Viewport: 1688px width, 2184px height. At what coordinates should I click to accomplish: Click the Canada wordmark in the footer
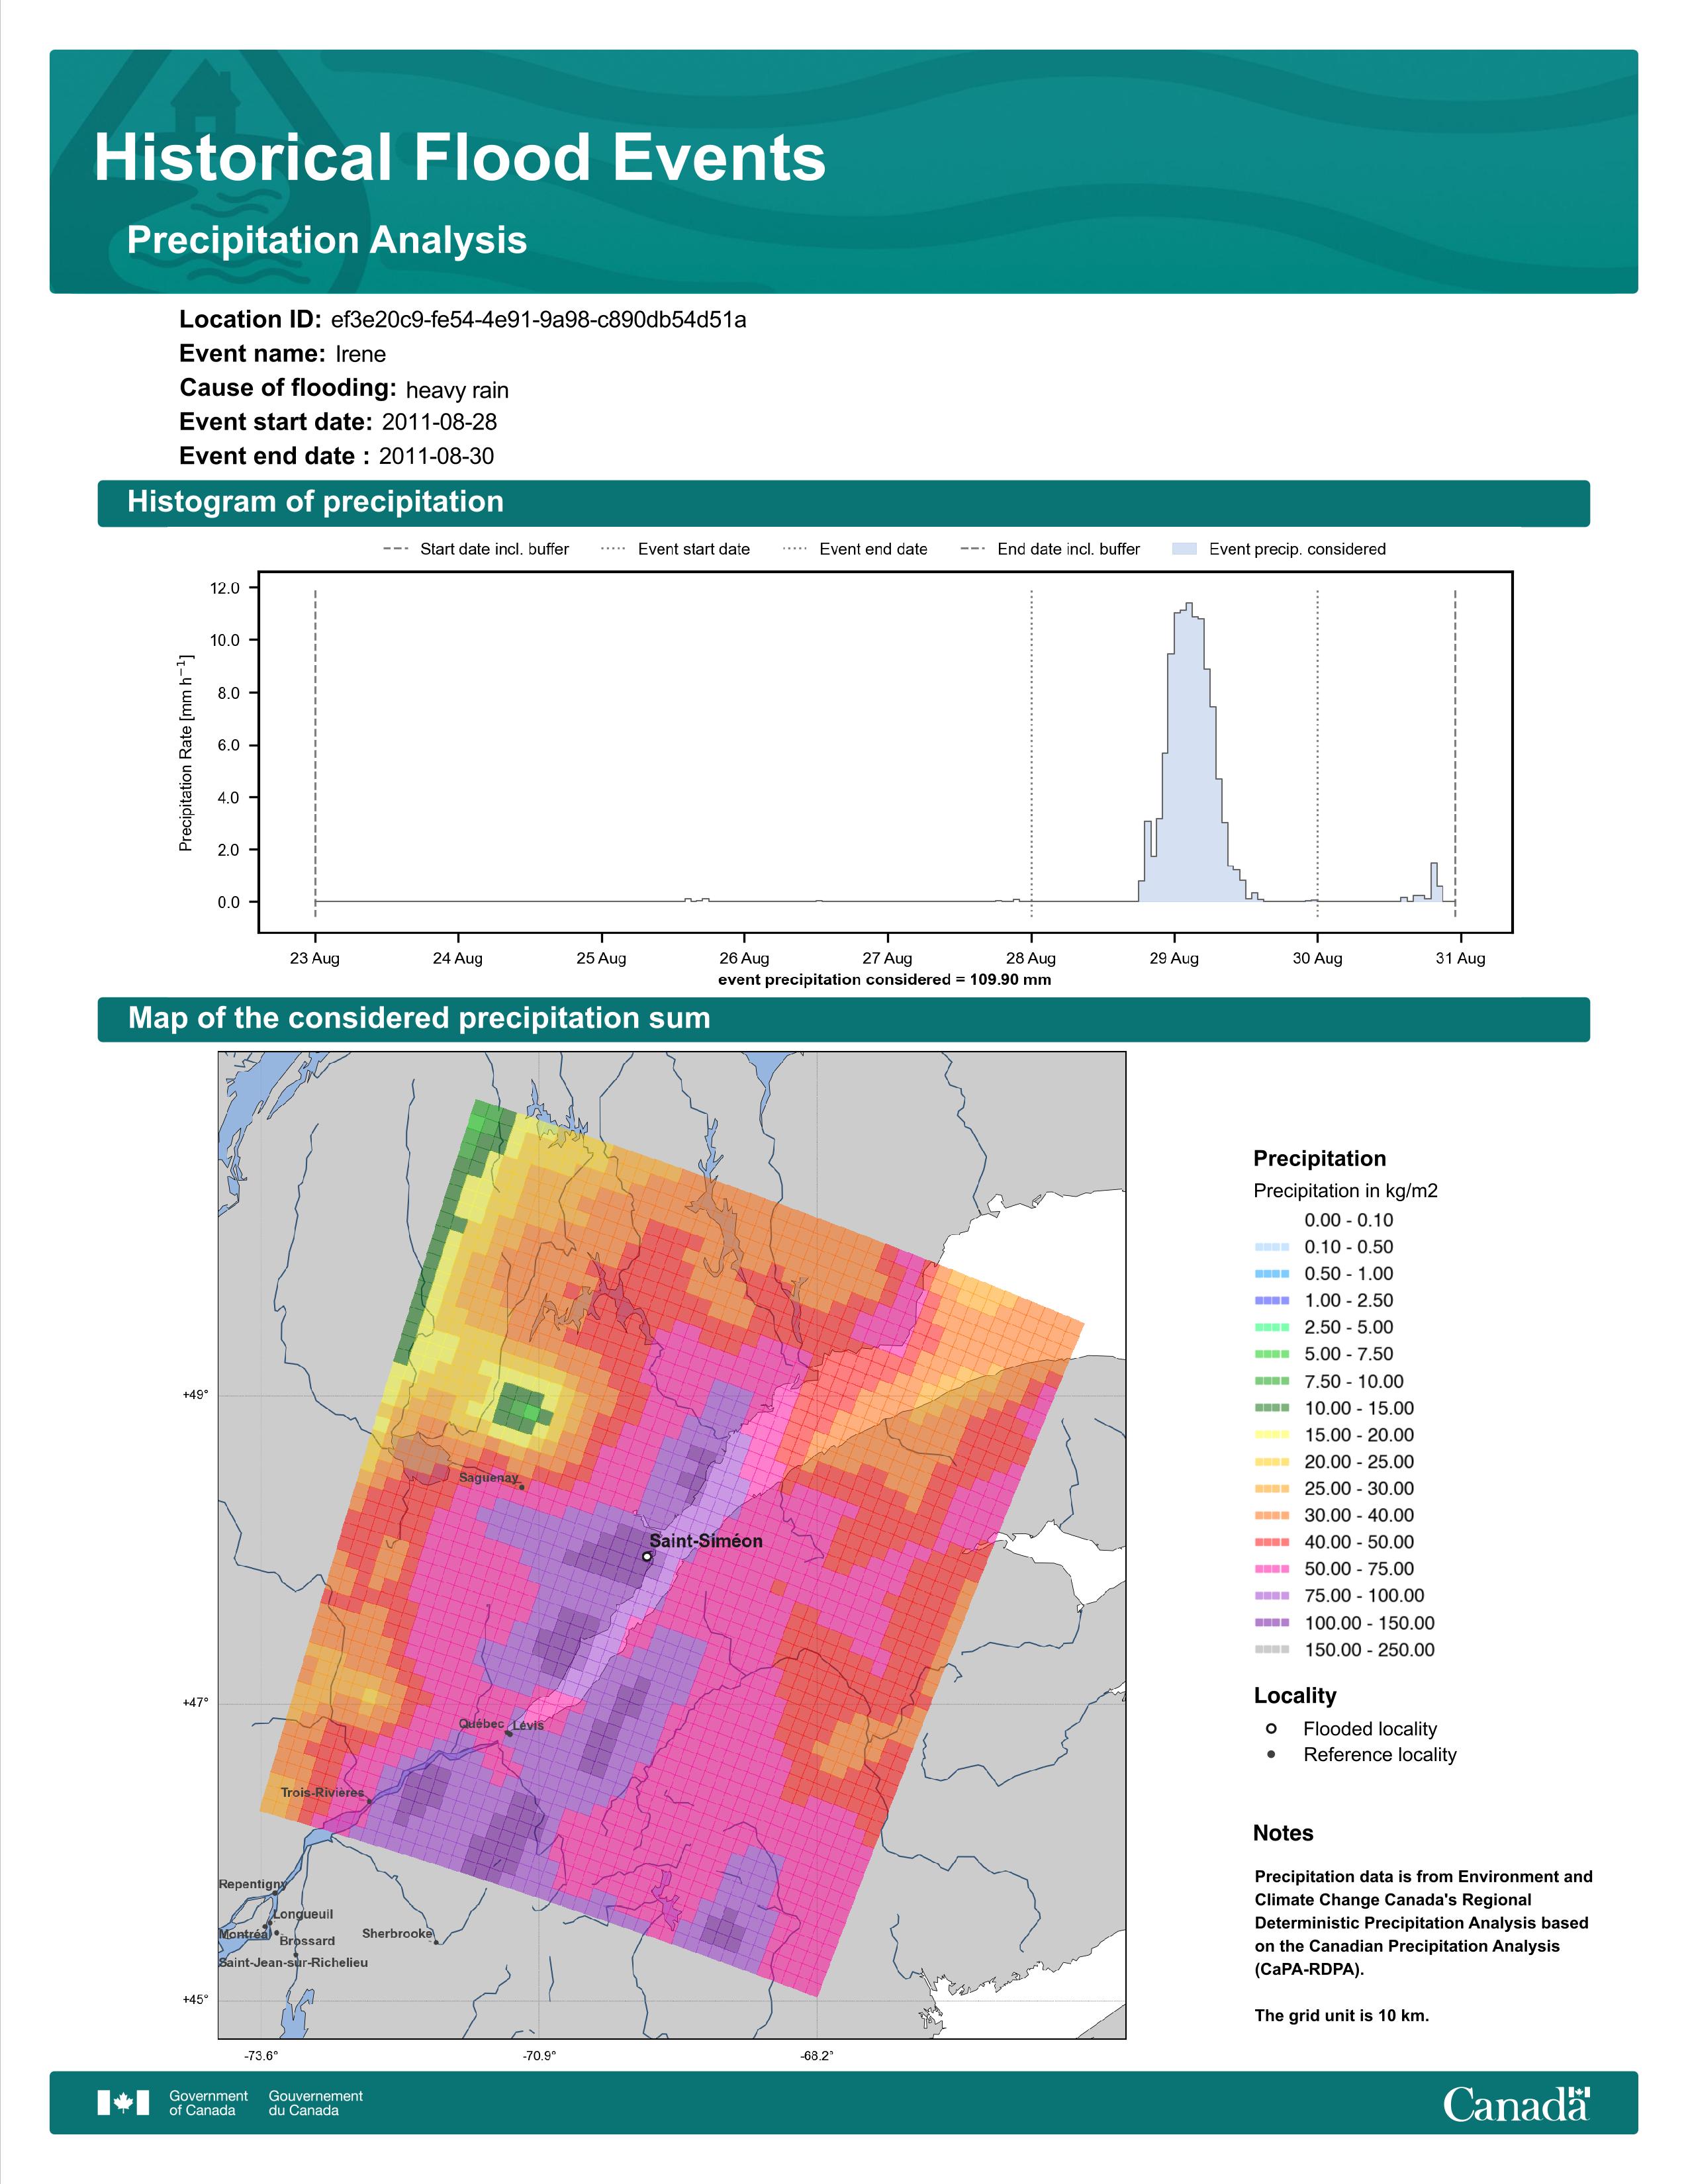(1516, 2103)
